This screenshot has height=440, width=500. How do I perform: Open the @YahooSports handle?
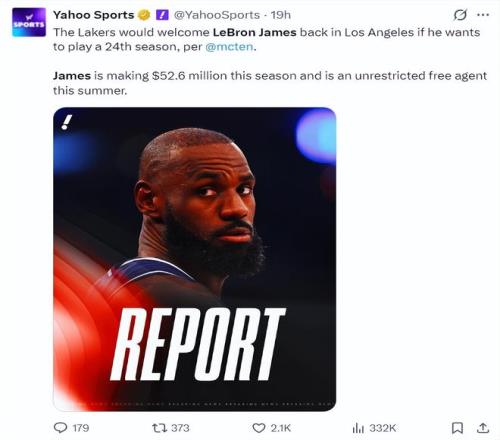coord(217,15)
